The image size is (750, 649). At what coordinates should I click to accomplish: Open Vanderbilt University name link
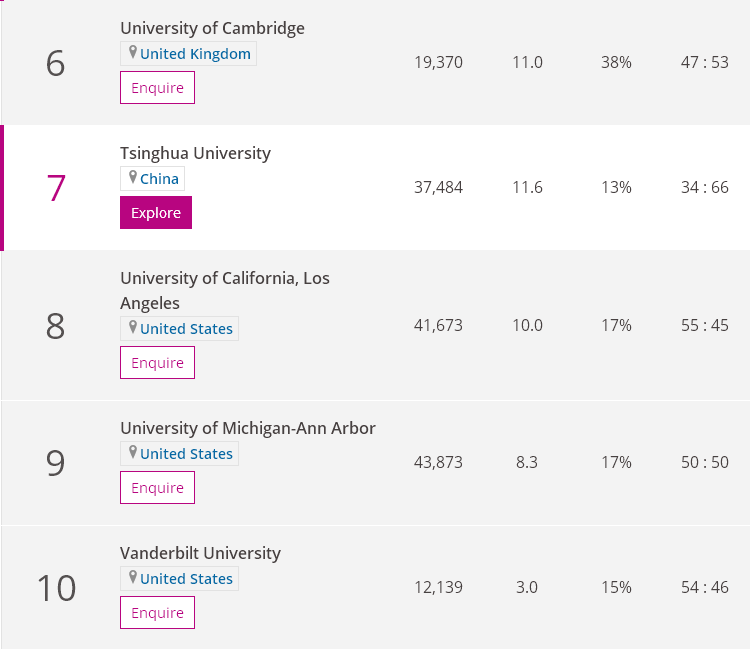pos(200,553)
